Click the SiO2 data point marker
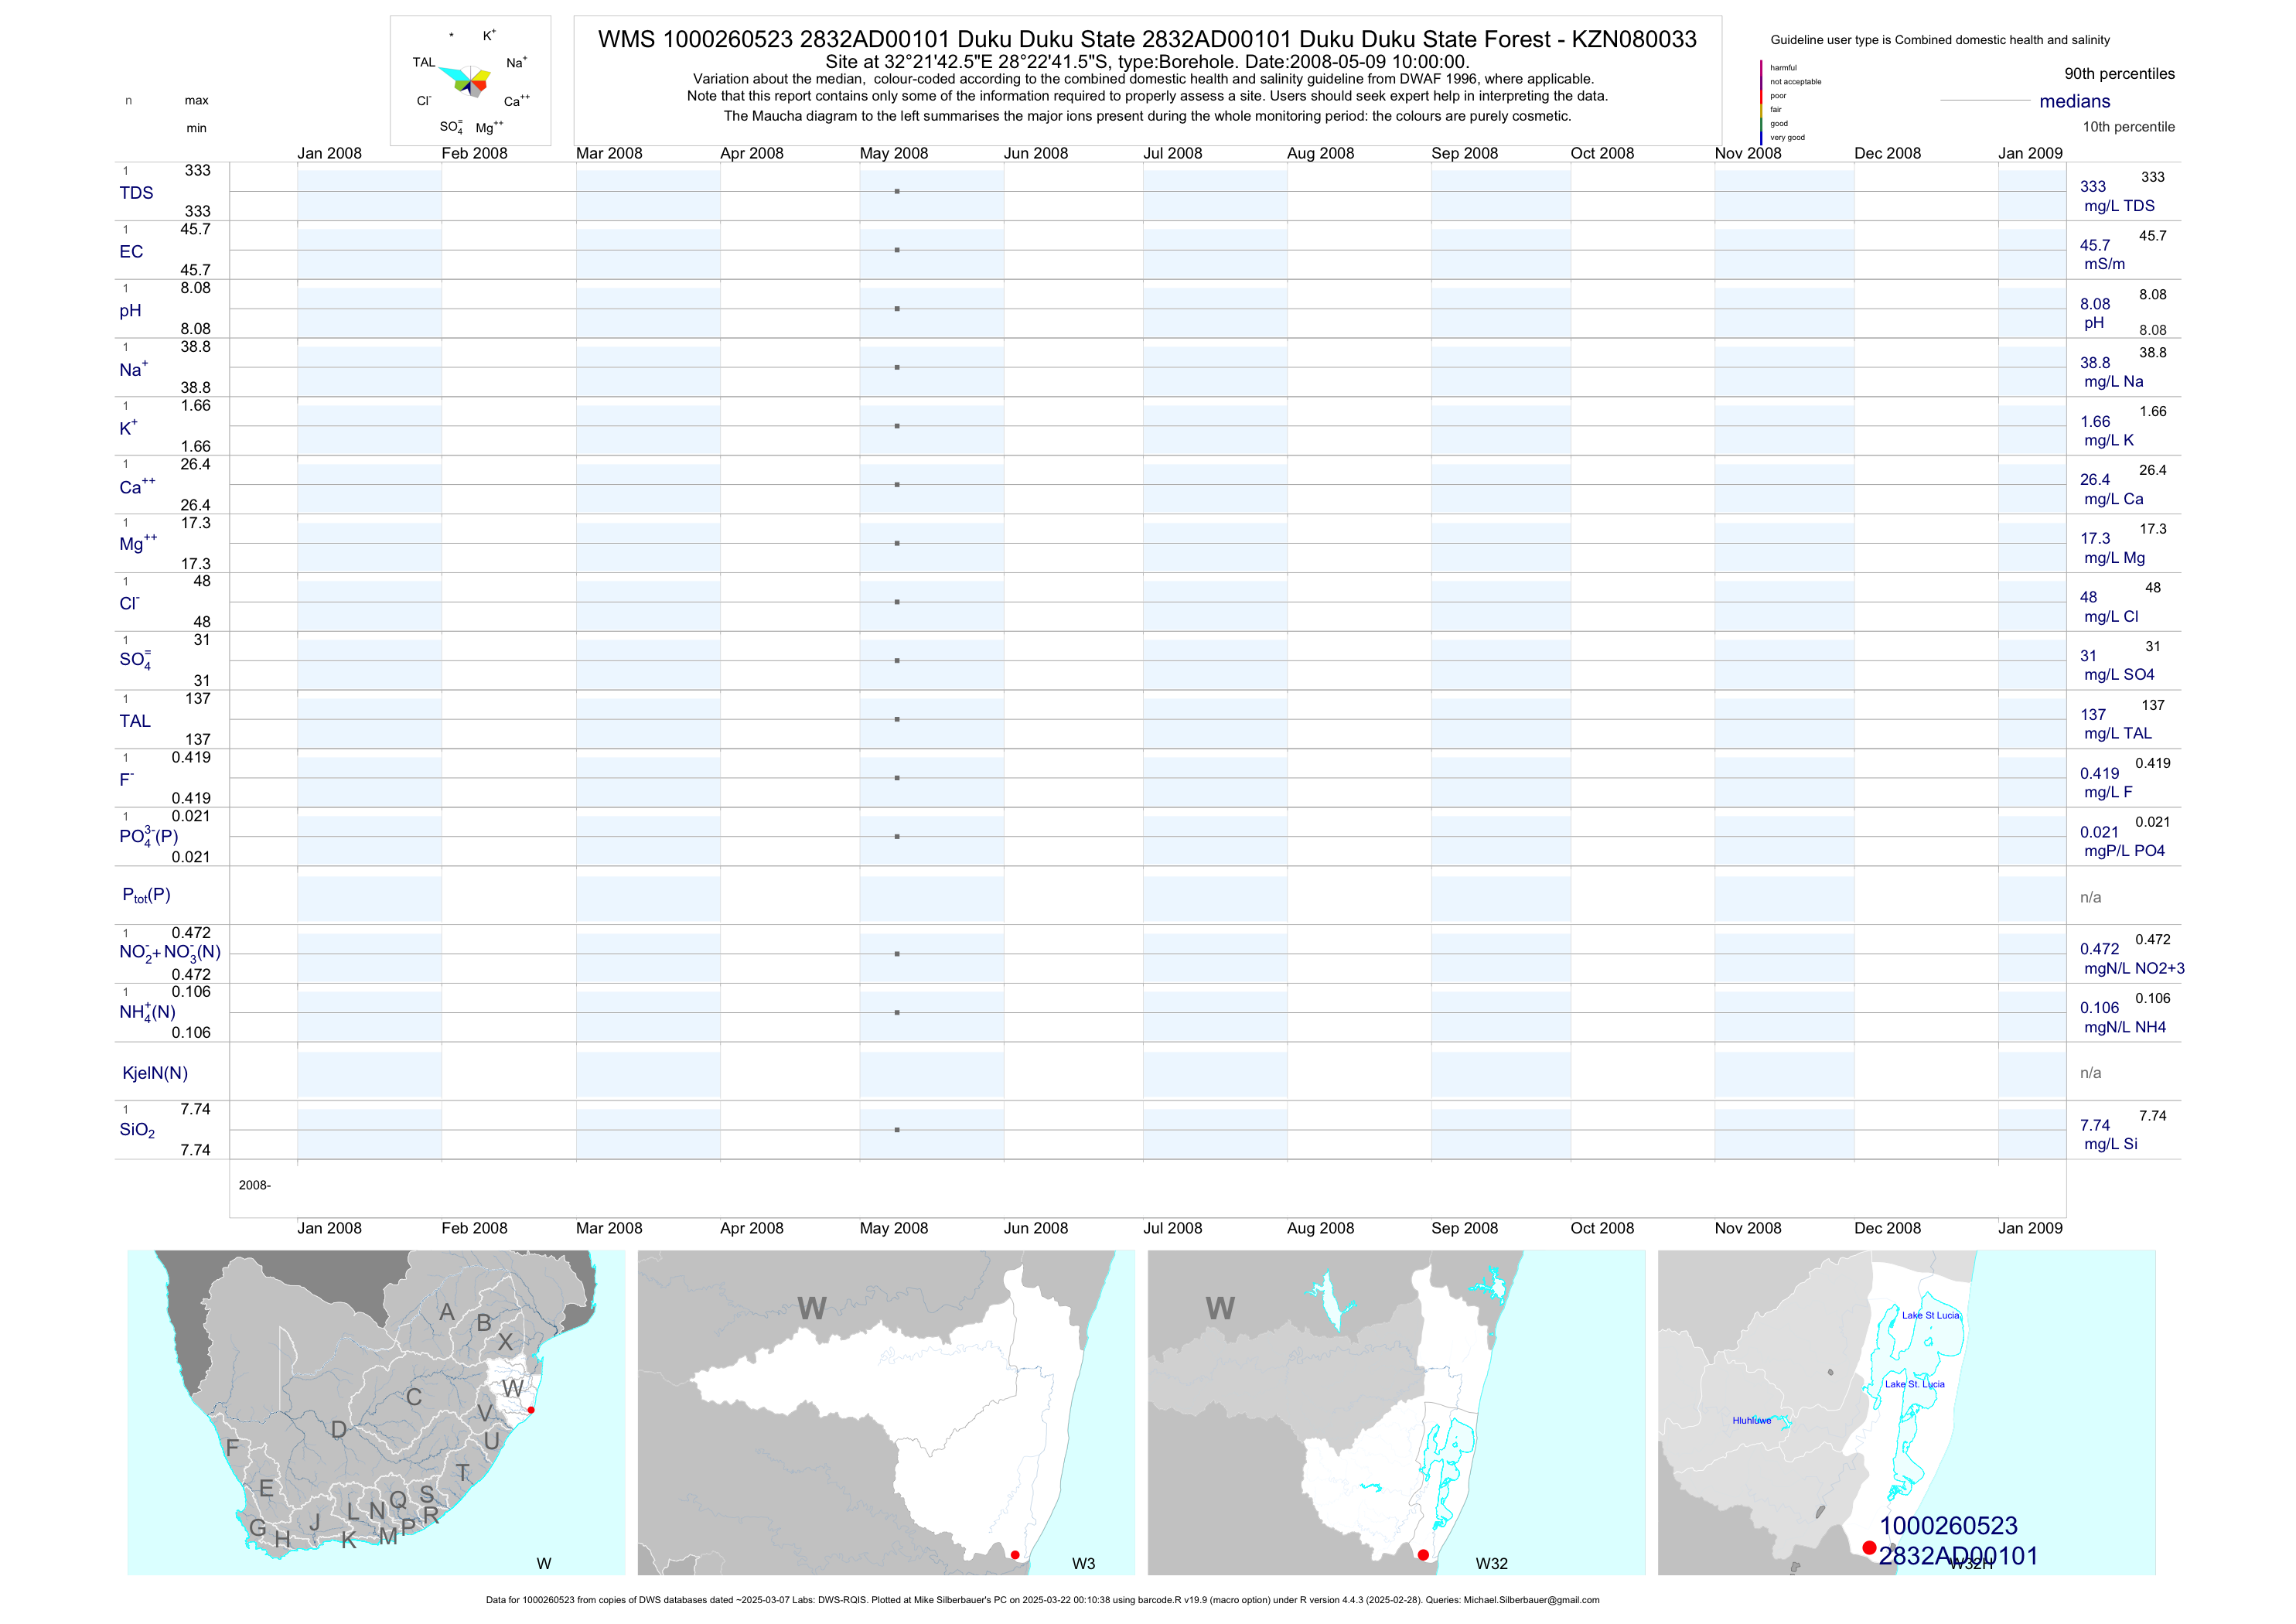Viewport: 2296px width, 1624px height. (897, 1130)
